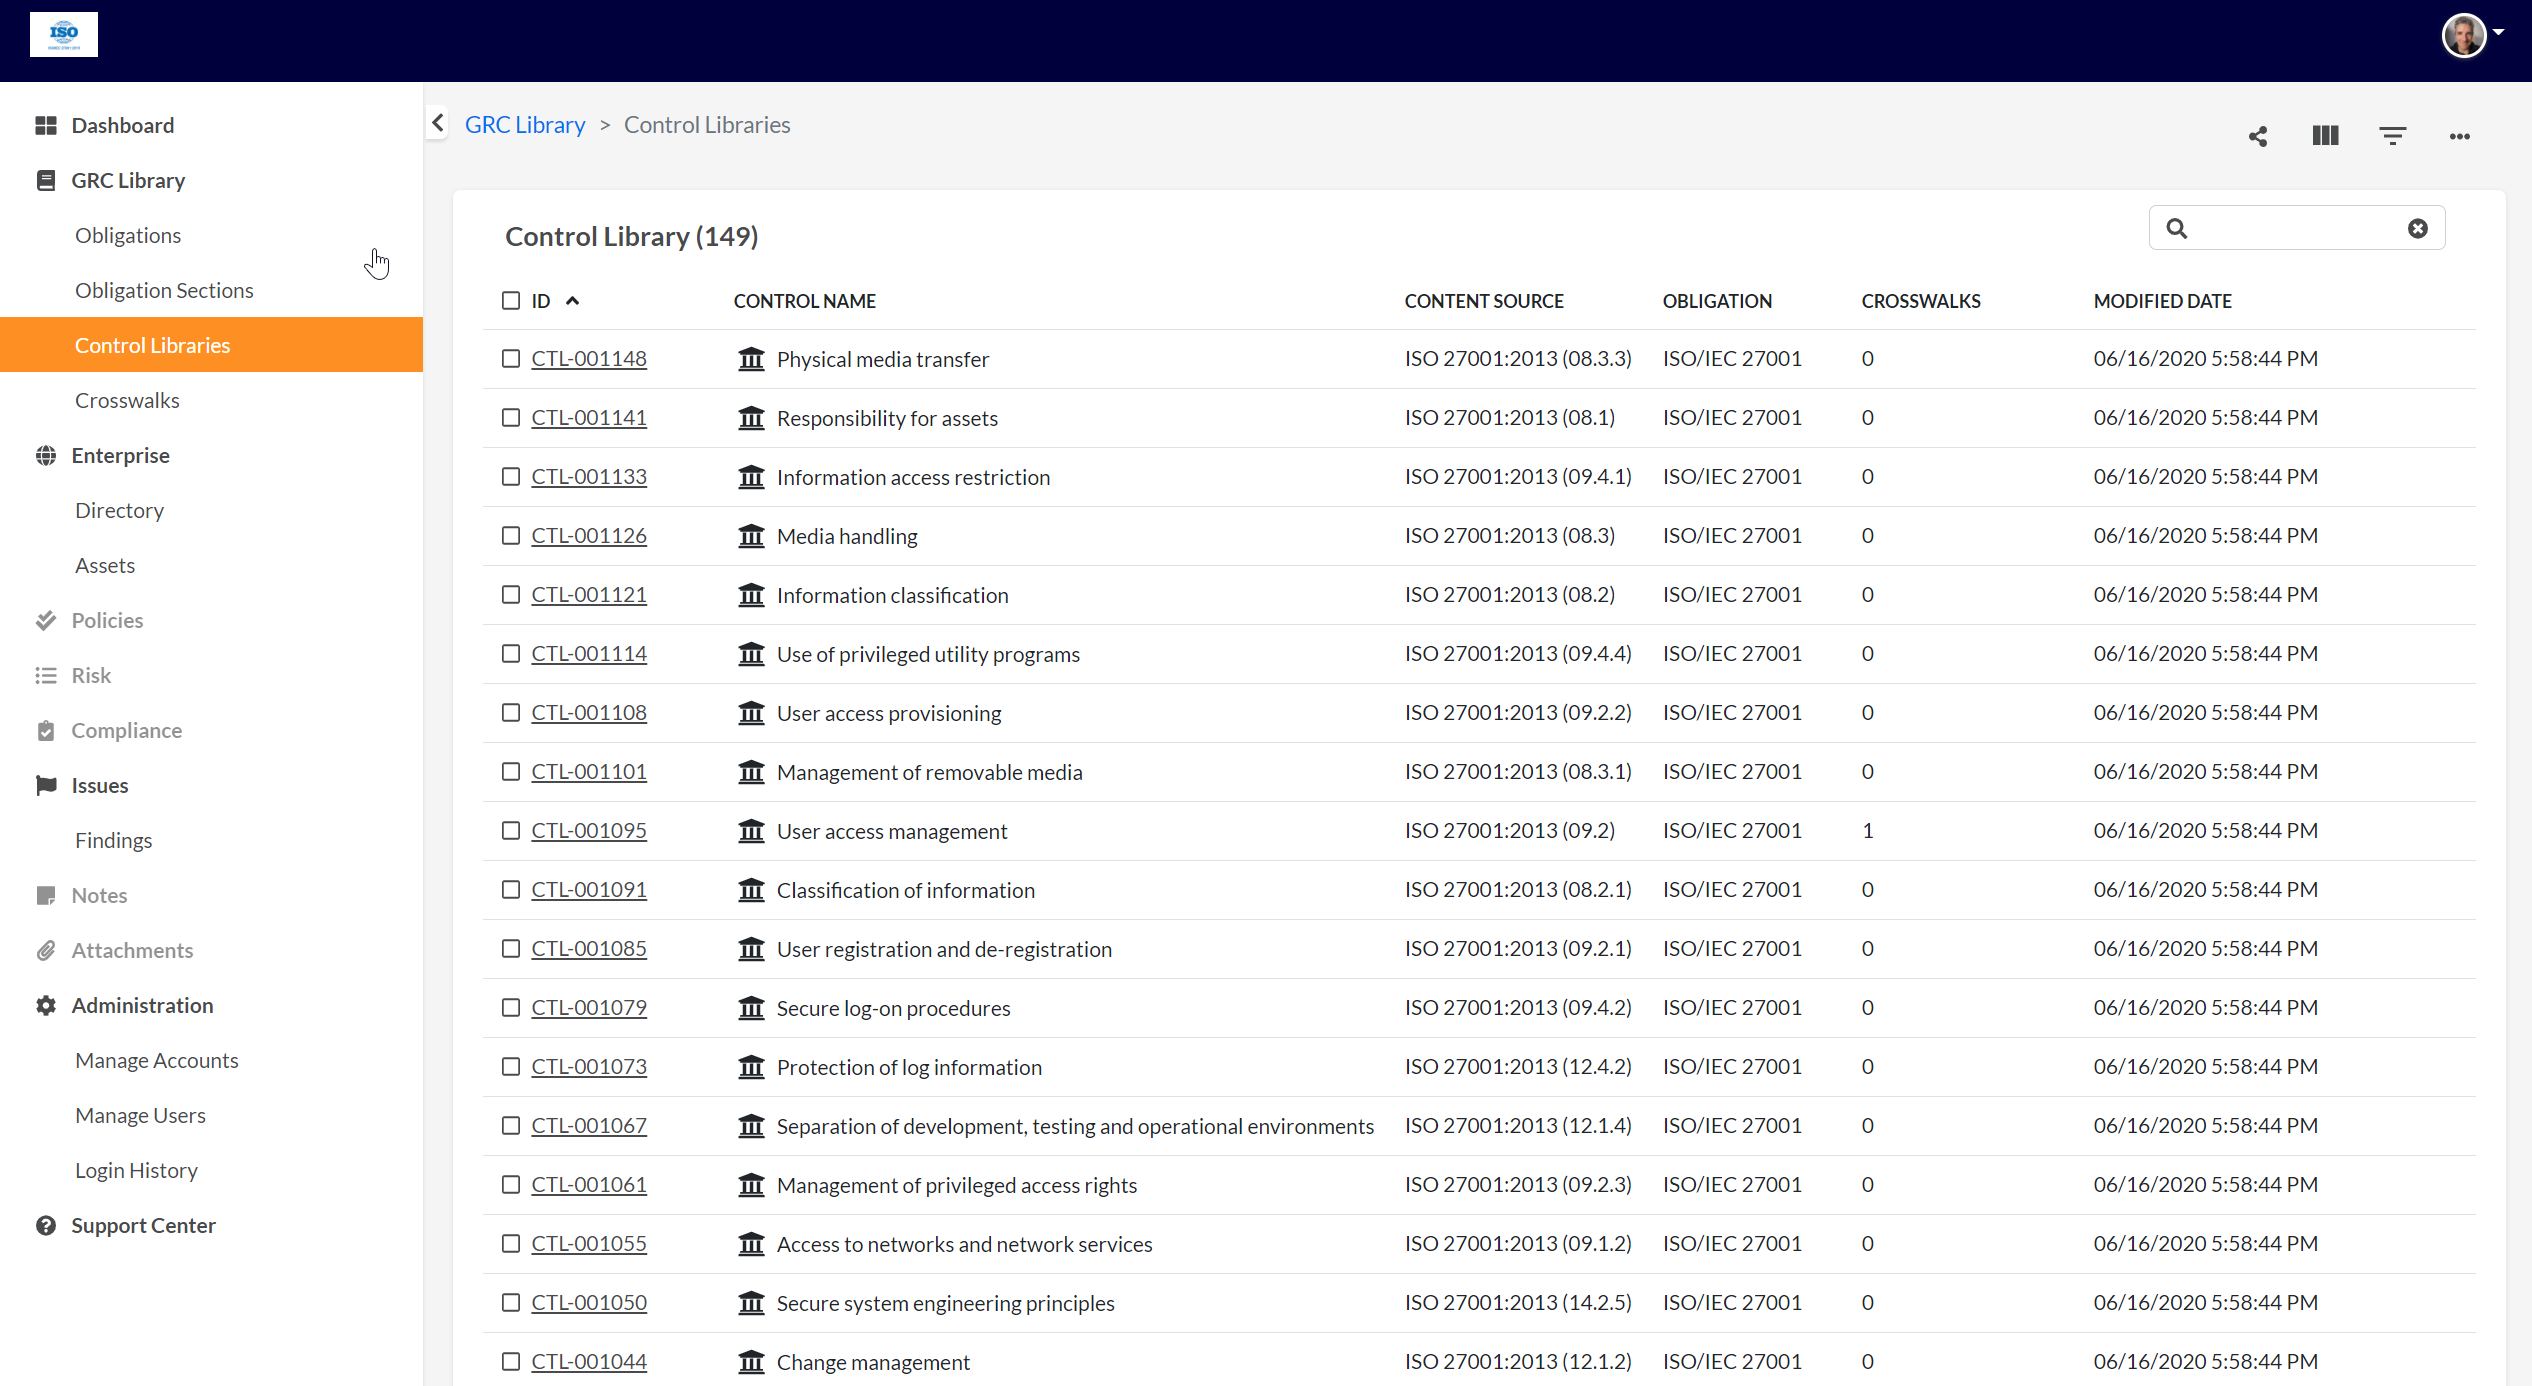Check the box for CTL-001148
Viewport: 2532px width, 1386px height.
coord(511,359)
